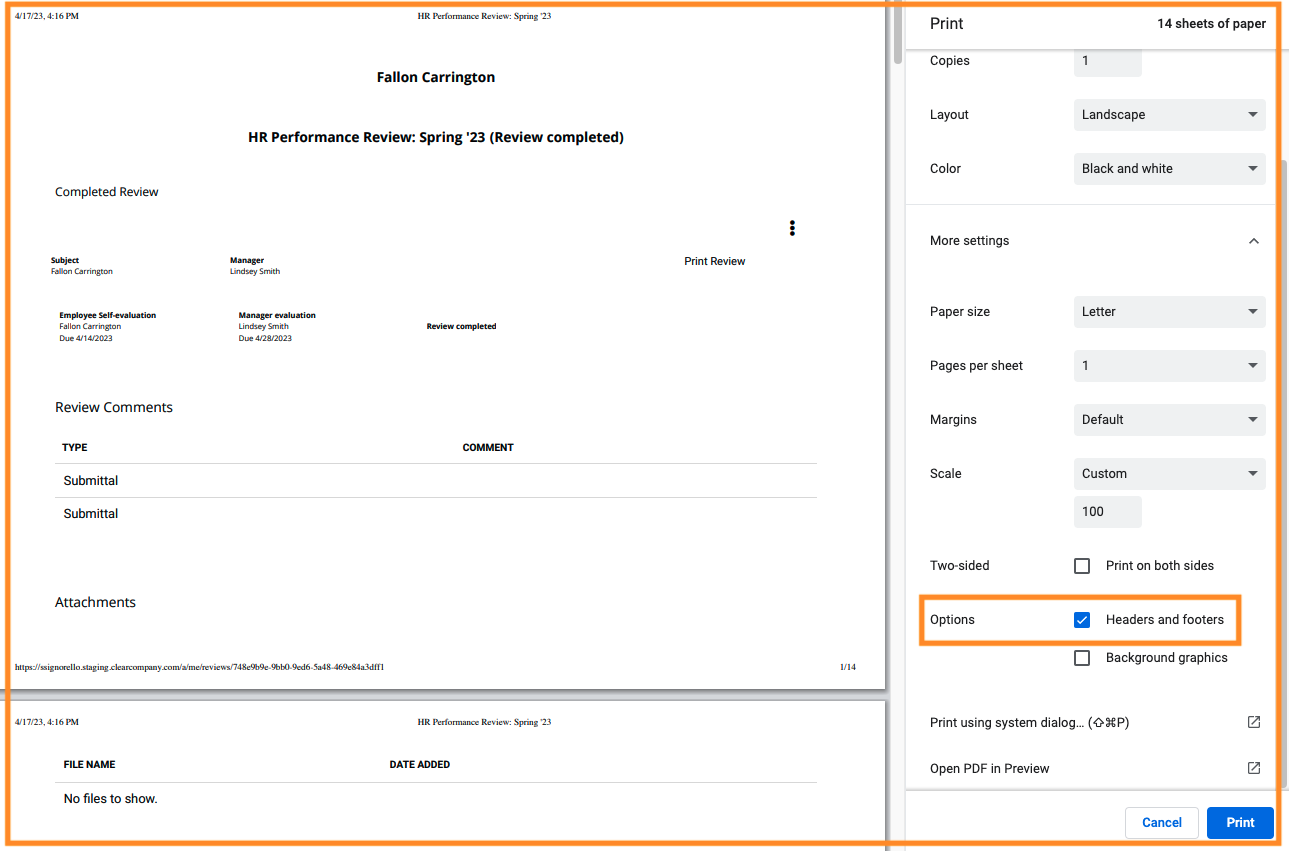Click the first Submittal row
The width and height of the screenshot is (1289, 851).
click(436, 481)
